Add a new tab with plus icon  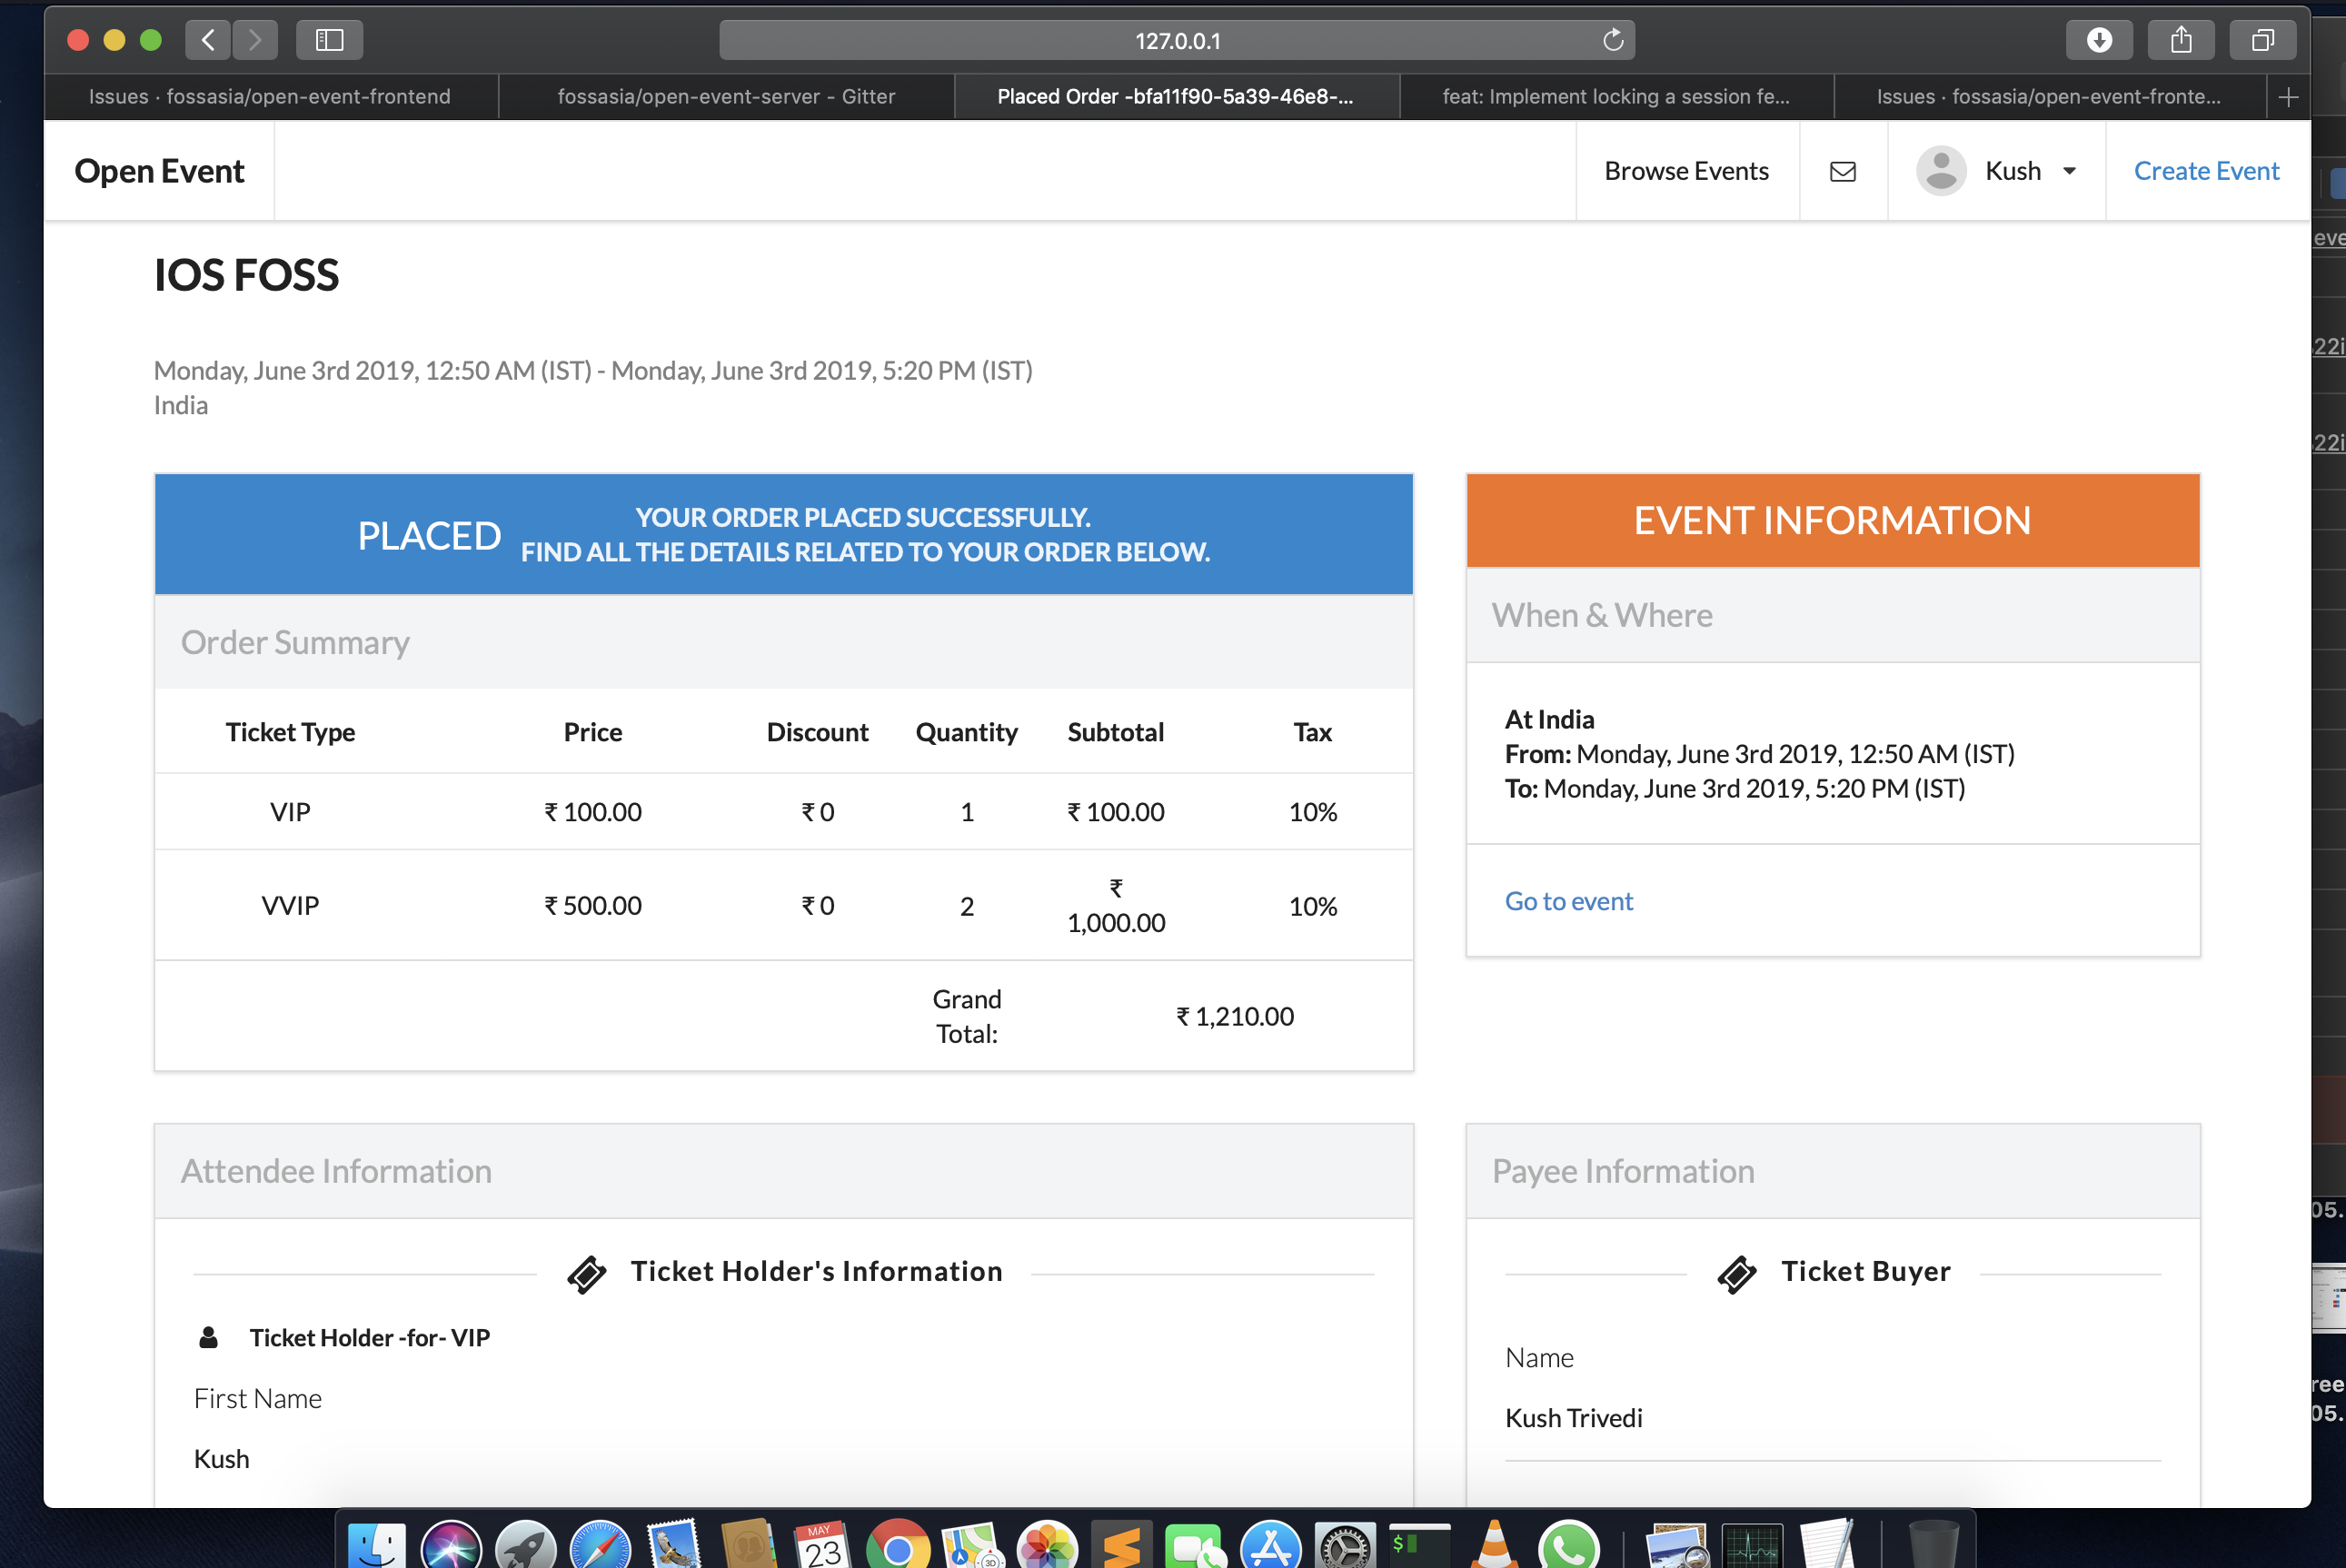2288,97
